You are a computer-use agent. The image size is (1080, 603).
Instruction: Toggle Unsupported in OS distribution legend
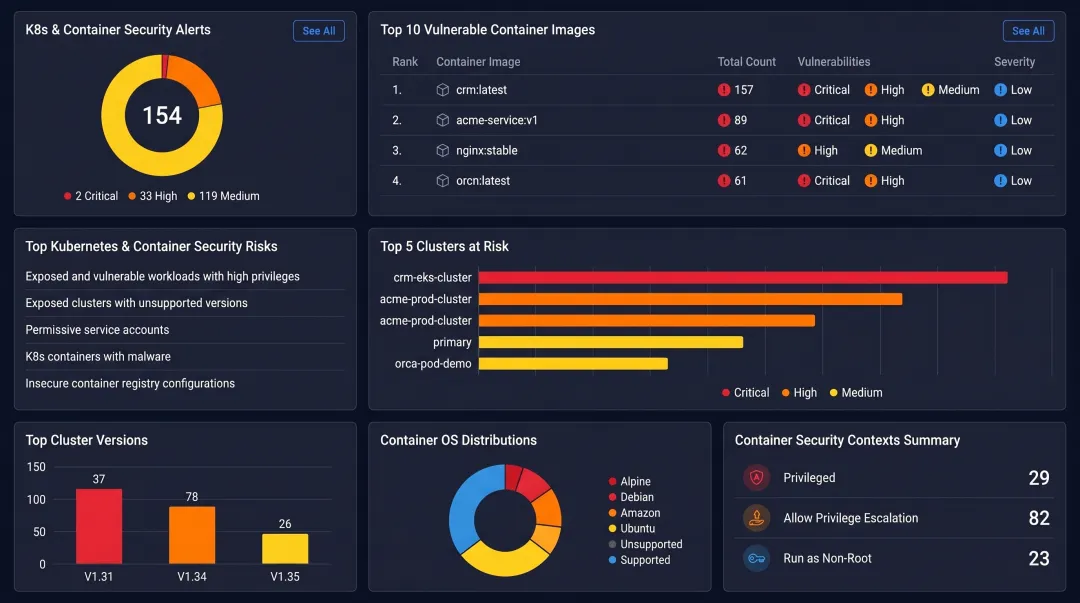pos(645,544)
